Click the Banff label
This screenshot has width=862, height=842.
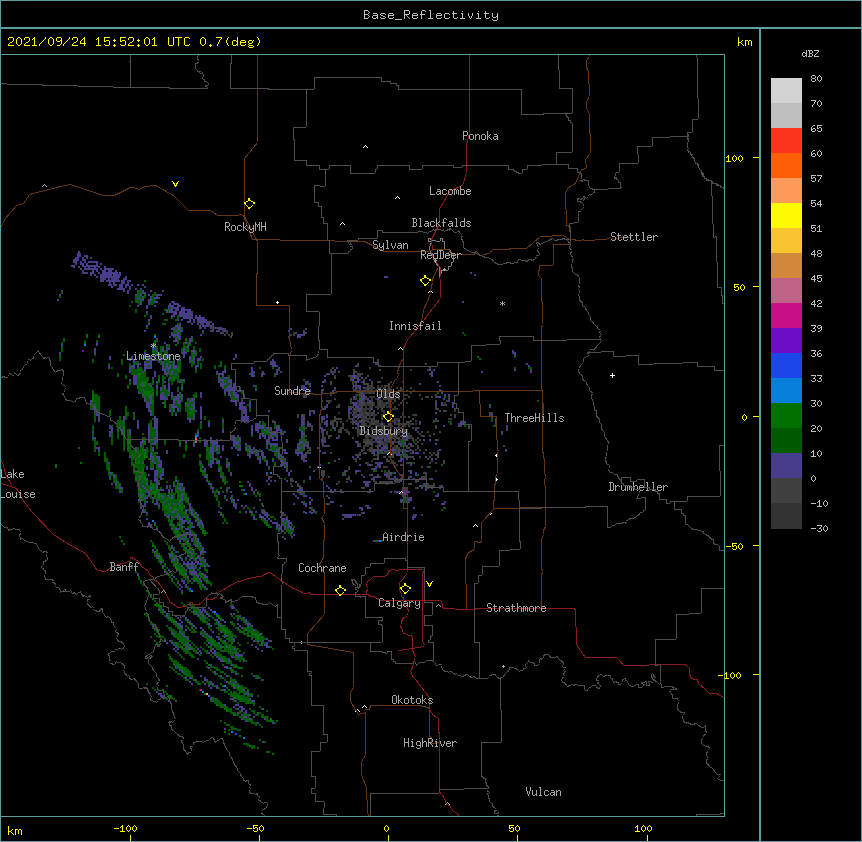pyautogui.click(x=124, y=567)
